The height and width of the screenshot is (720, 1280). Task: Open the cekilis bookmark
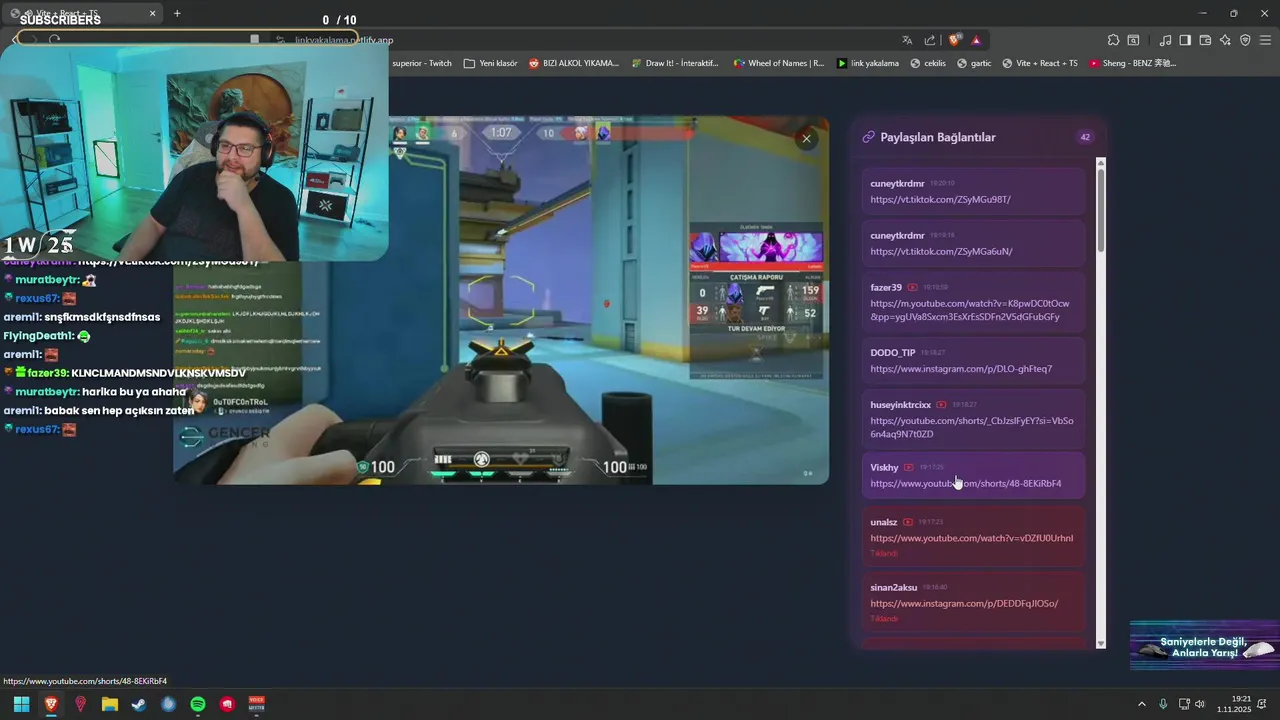[x=928, y=63]
